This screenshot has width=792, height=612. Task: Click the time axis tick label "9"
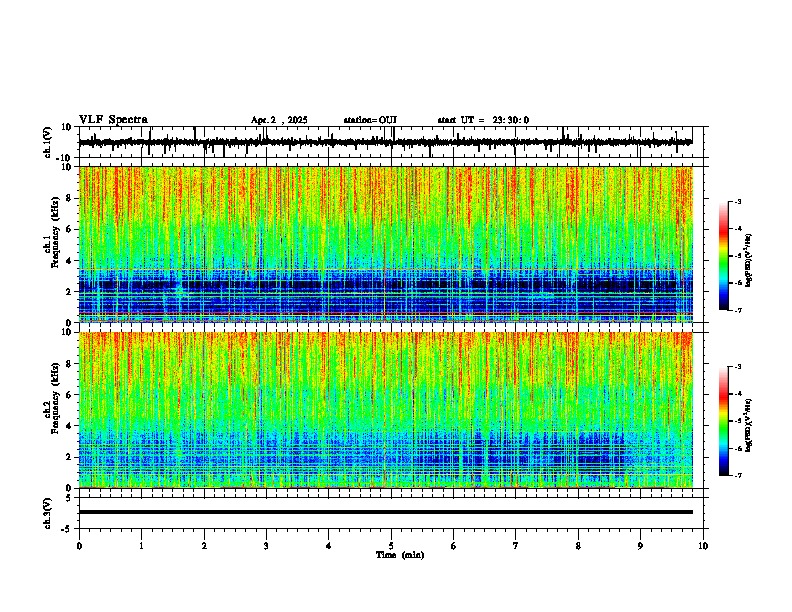pos(640,546)
